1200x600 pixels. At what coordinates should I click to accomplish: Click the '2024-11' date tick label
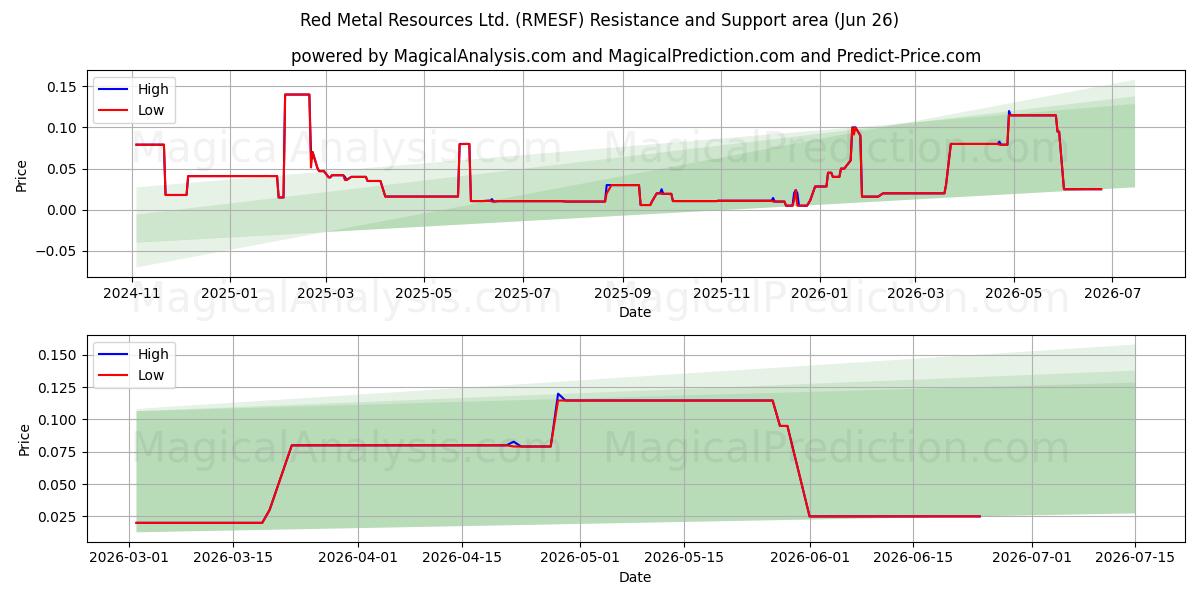(133, 293)
